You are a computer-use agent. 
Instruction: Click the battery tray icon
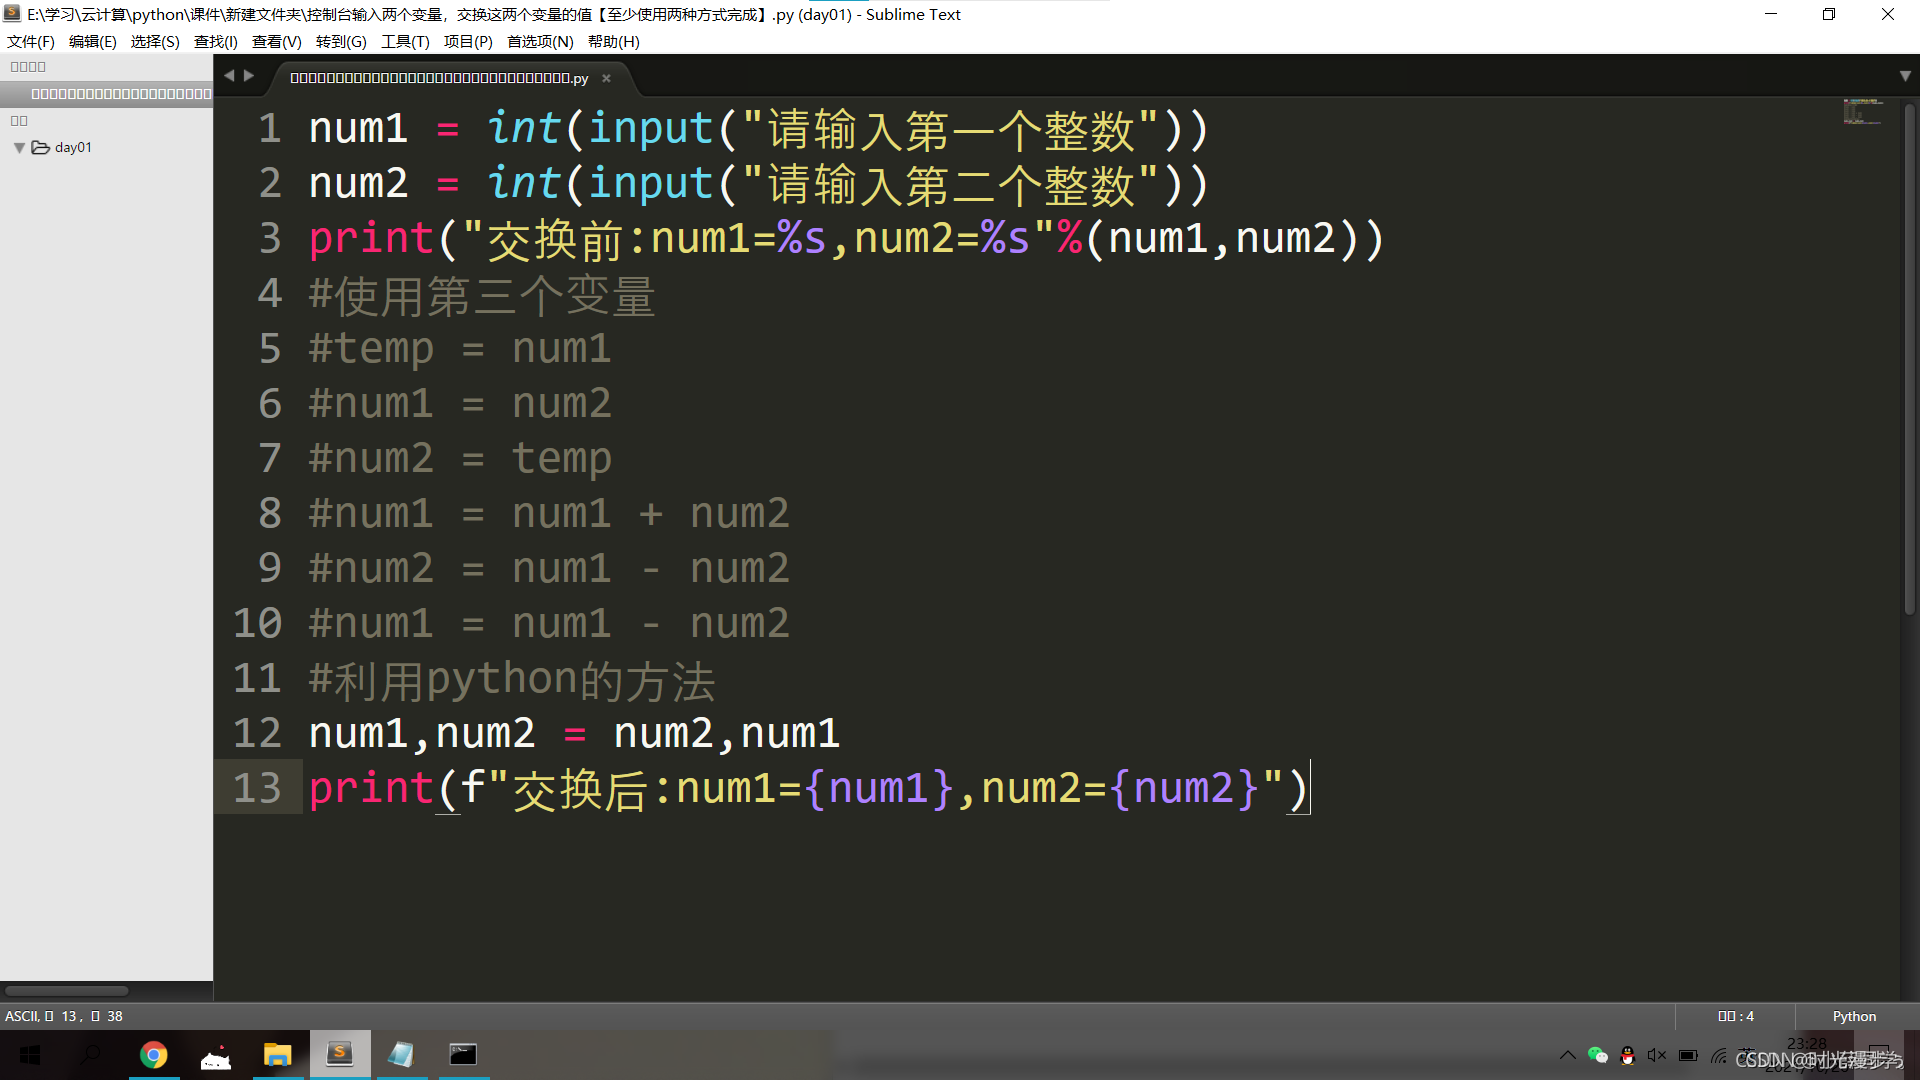pos(1688,1055)
